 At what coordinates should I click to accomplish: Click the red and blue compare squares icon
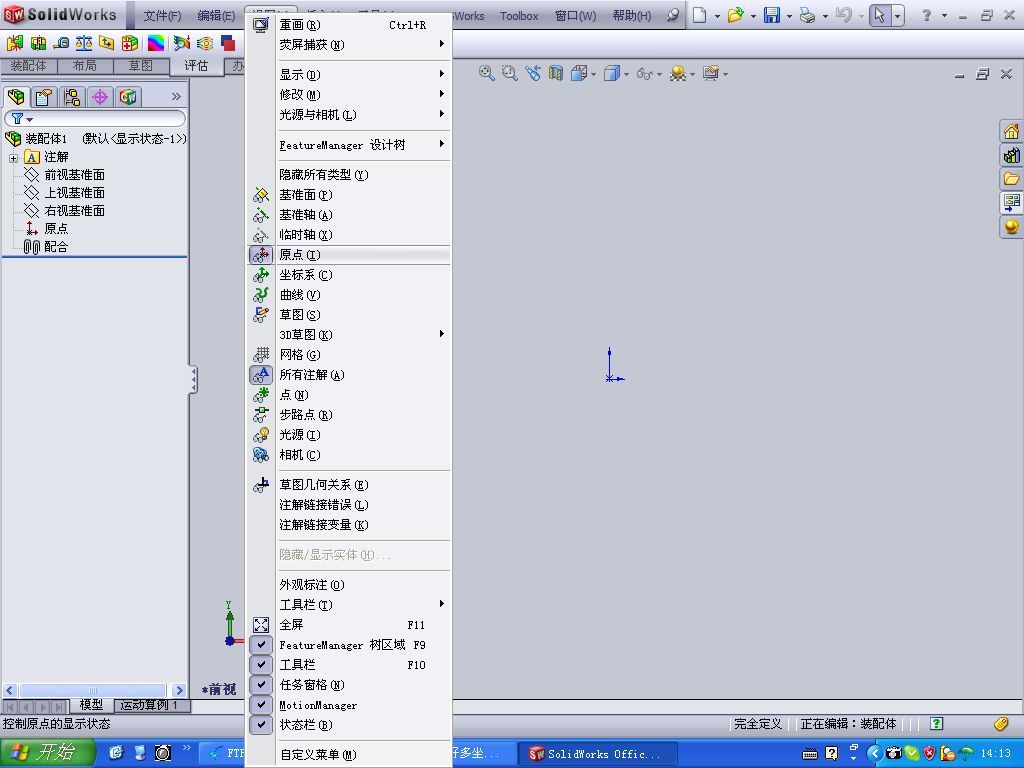pyautogui.click(x=228, y=43)
